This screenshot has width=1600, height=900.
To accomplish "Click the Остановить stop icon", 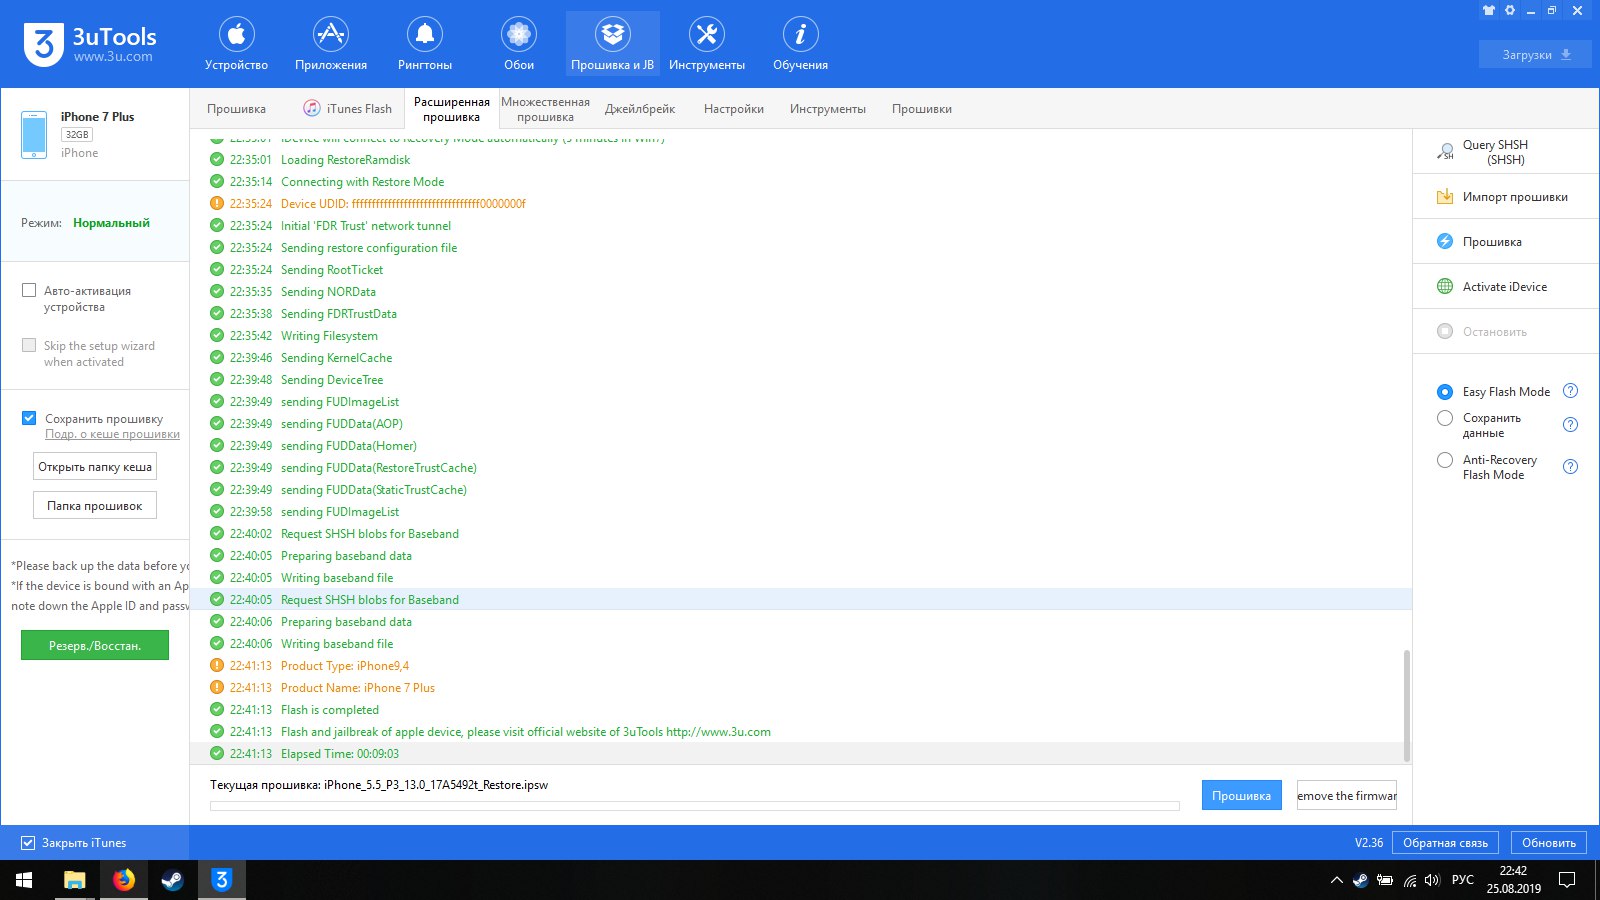I will pyautogui.click(x=1445, y=331).
